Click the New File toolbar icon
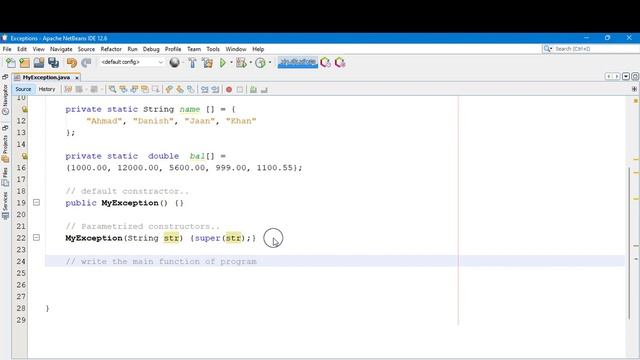This screenshot has height=360, width=640. pyautogui.click(x=11, y=62)
